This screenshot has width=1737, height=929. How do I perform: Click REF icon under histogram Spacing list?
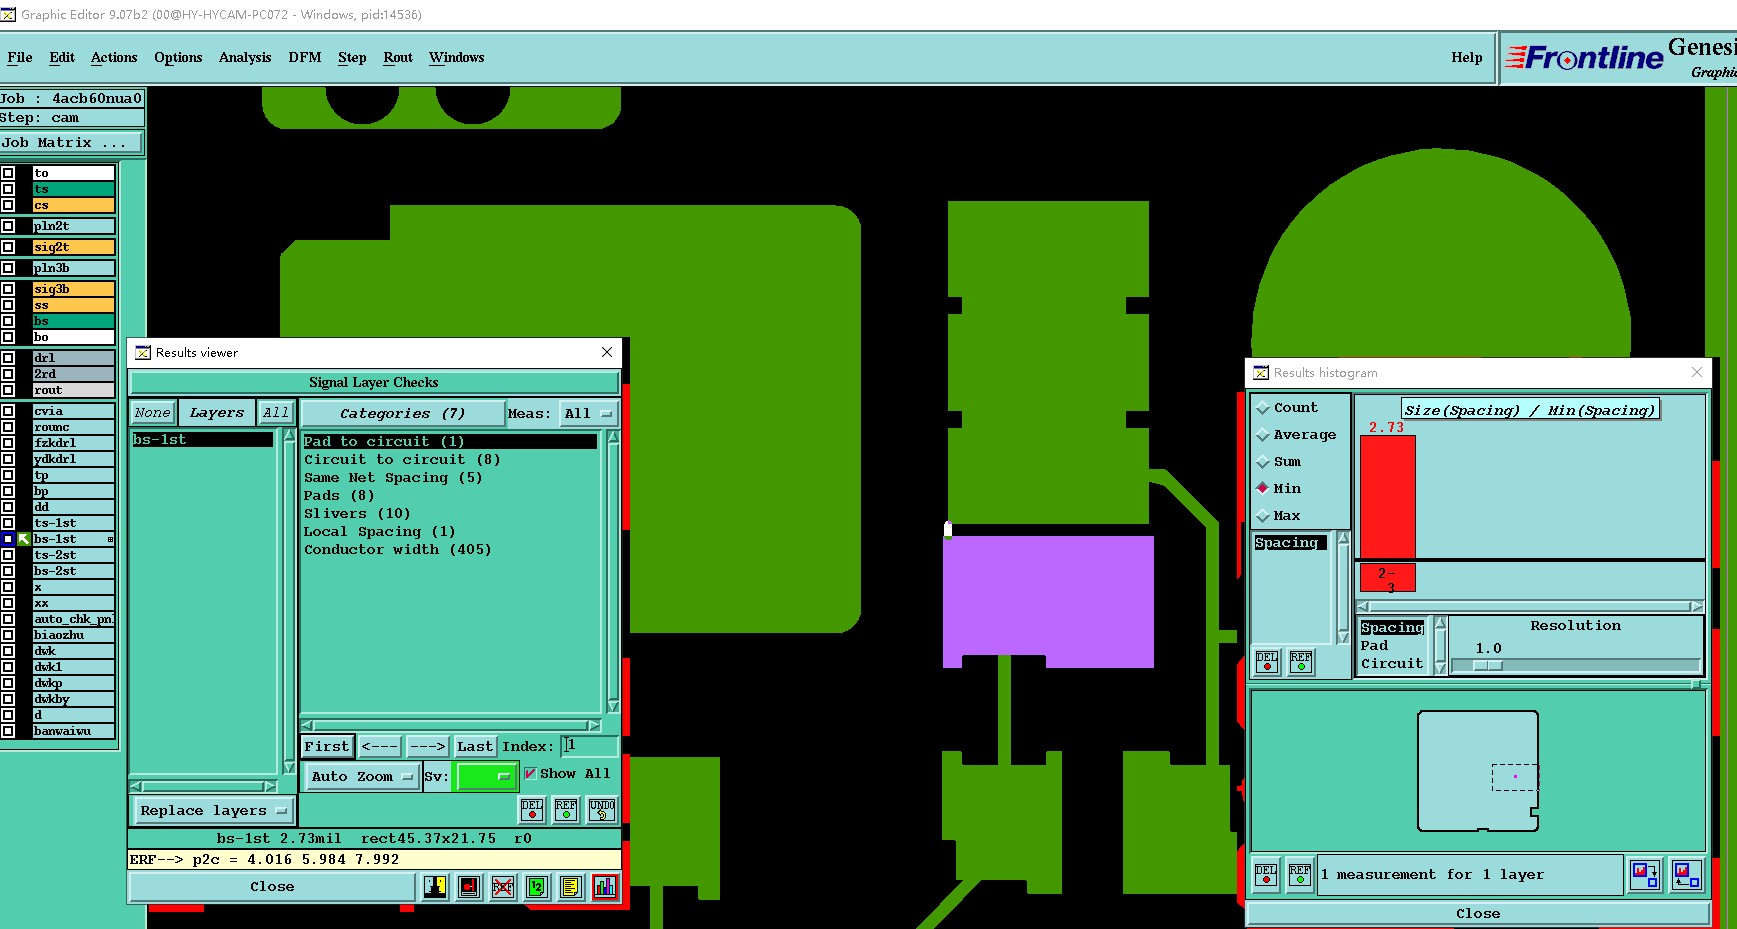point(1301,662)
